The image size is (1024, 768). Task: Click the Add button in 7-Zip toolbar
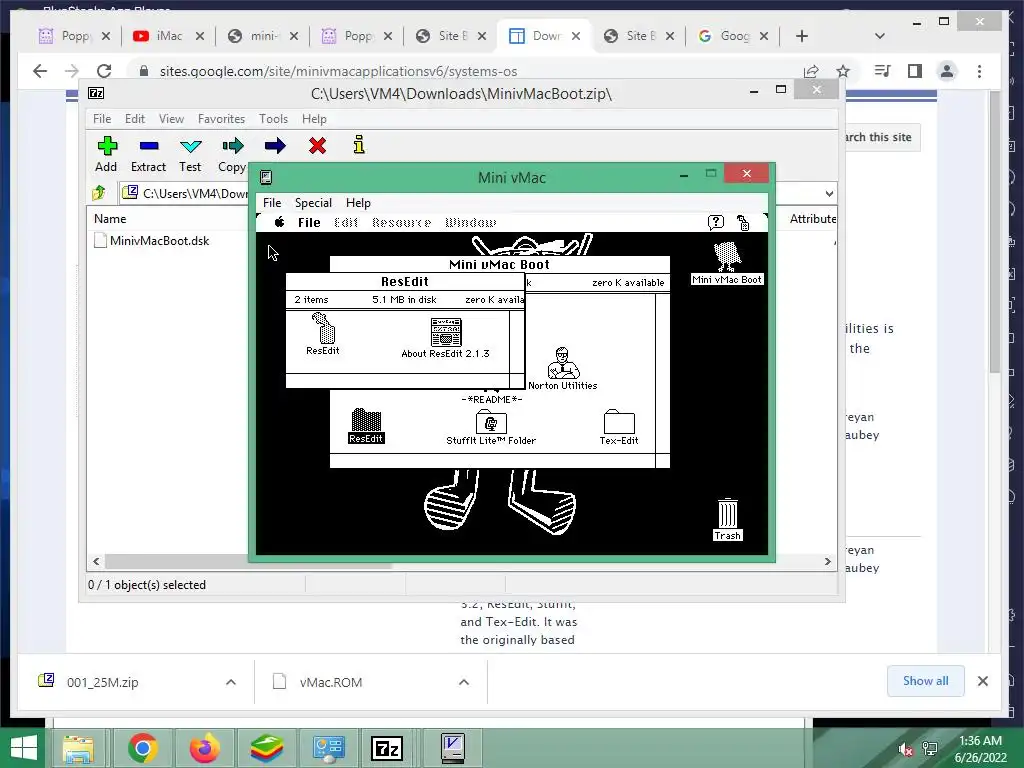point(106,154)
